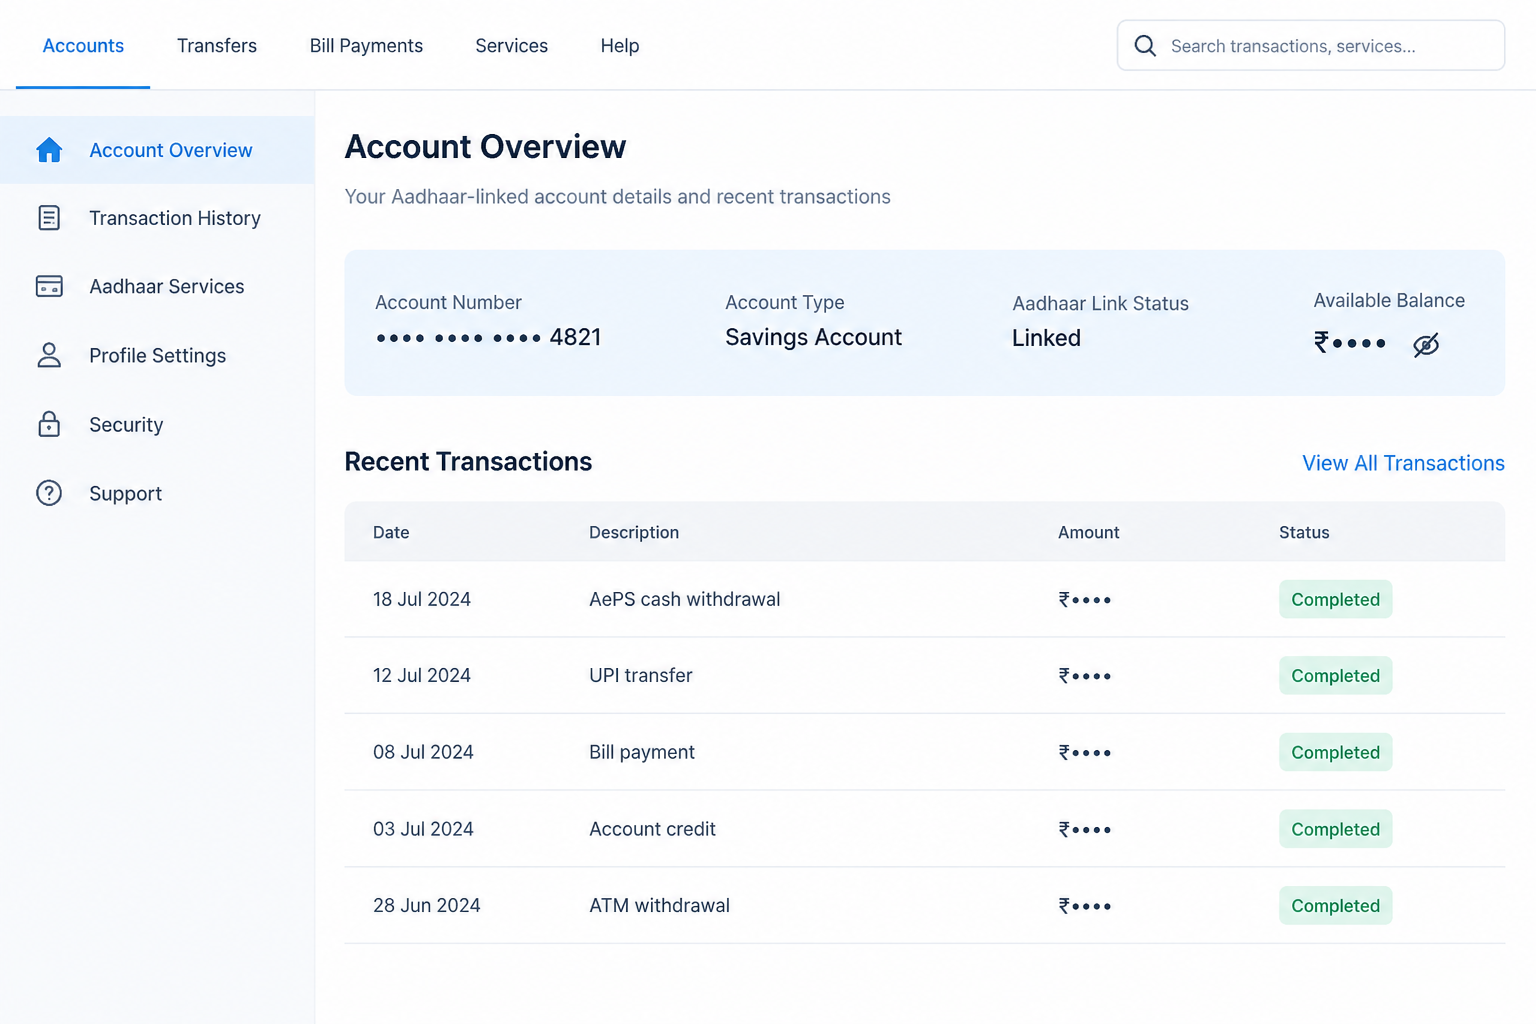
Task: Click the person icon for Profile Settings
Action: tap(49, 355)
